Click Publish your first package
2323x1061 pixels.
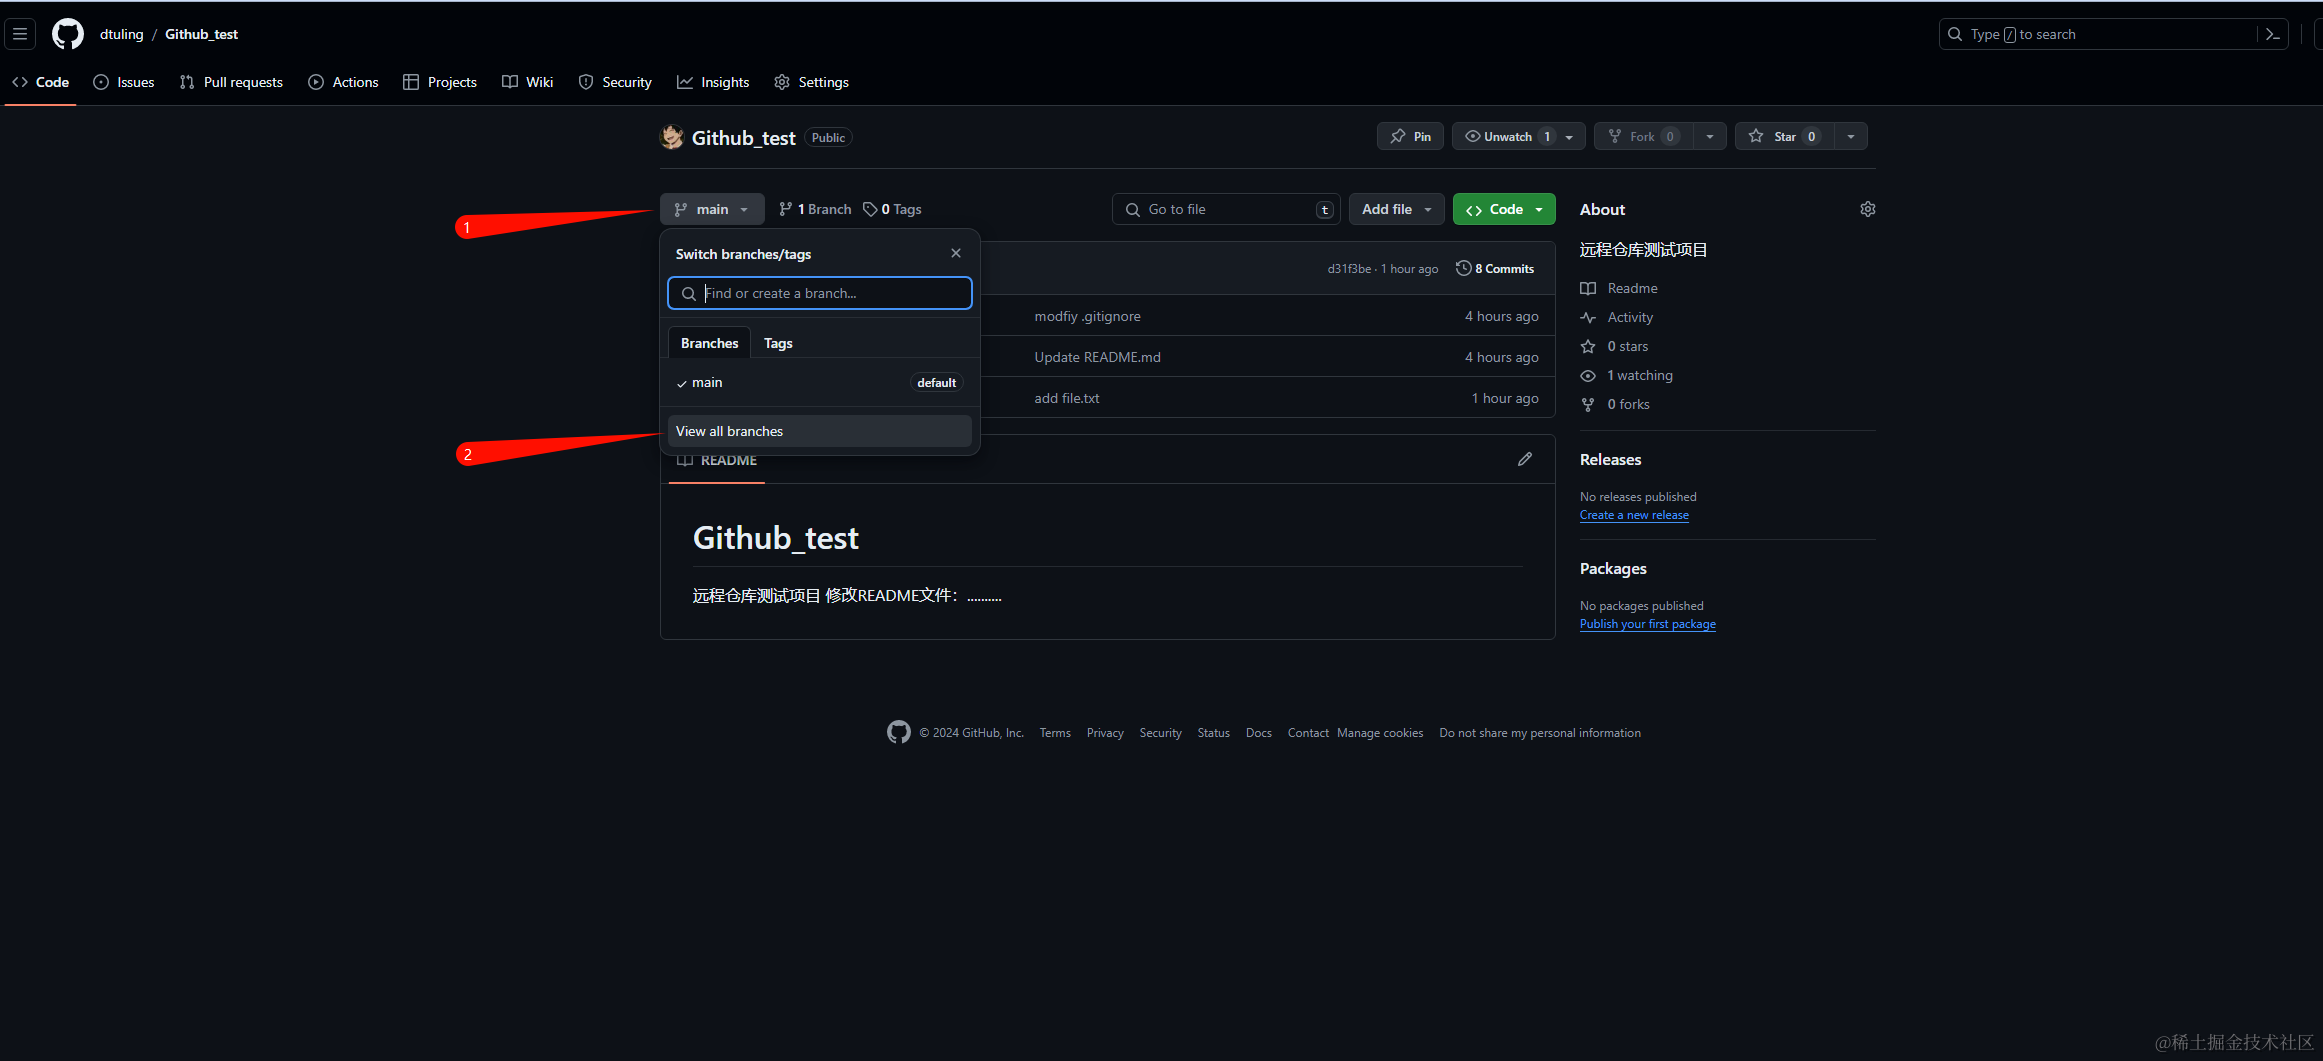[1647, 624]
